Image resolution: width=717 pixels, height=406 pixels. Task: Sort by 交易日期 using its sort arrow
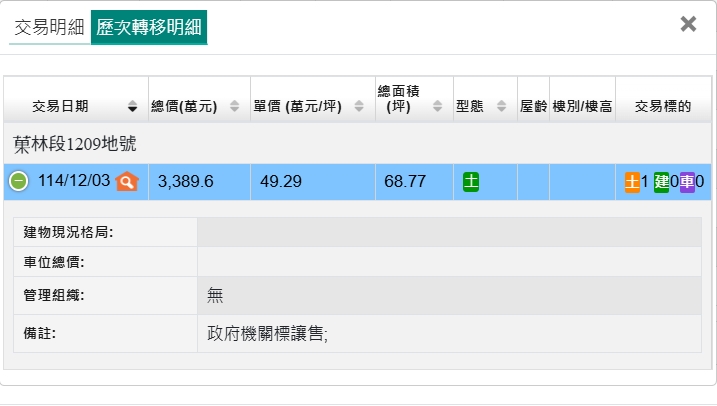(133, 106)
